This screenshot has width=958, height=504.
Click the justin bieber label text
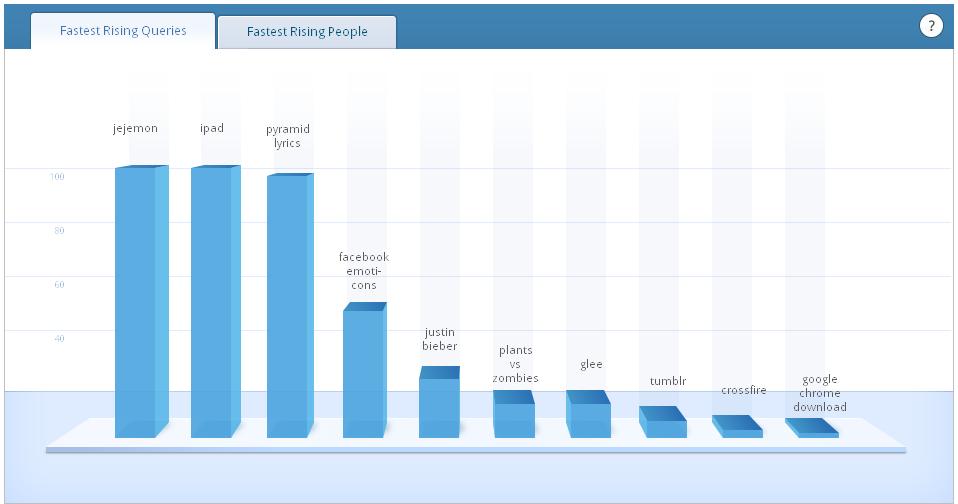pos(440,339)
